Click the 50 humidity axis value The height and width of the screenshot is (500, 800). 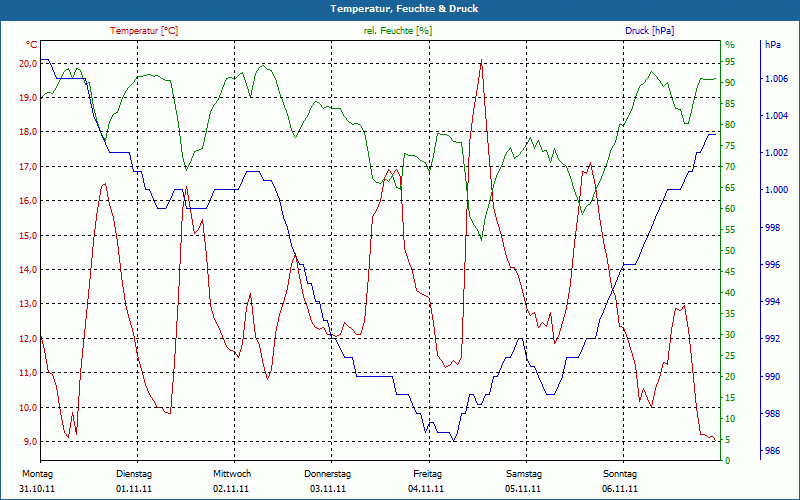(x=730, y=251)
